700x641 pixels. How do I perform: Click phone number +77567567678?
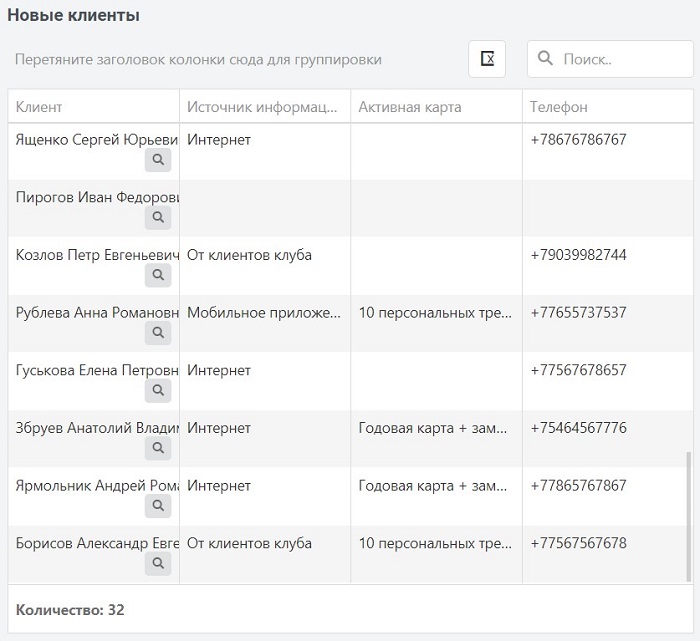pos(578,543)
